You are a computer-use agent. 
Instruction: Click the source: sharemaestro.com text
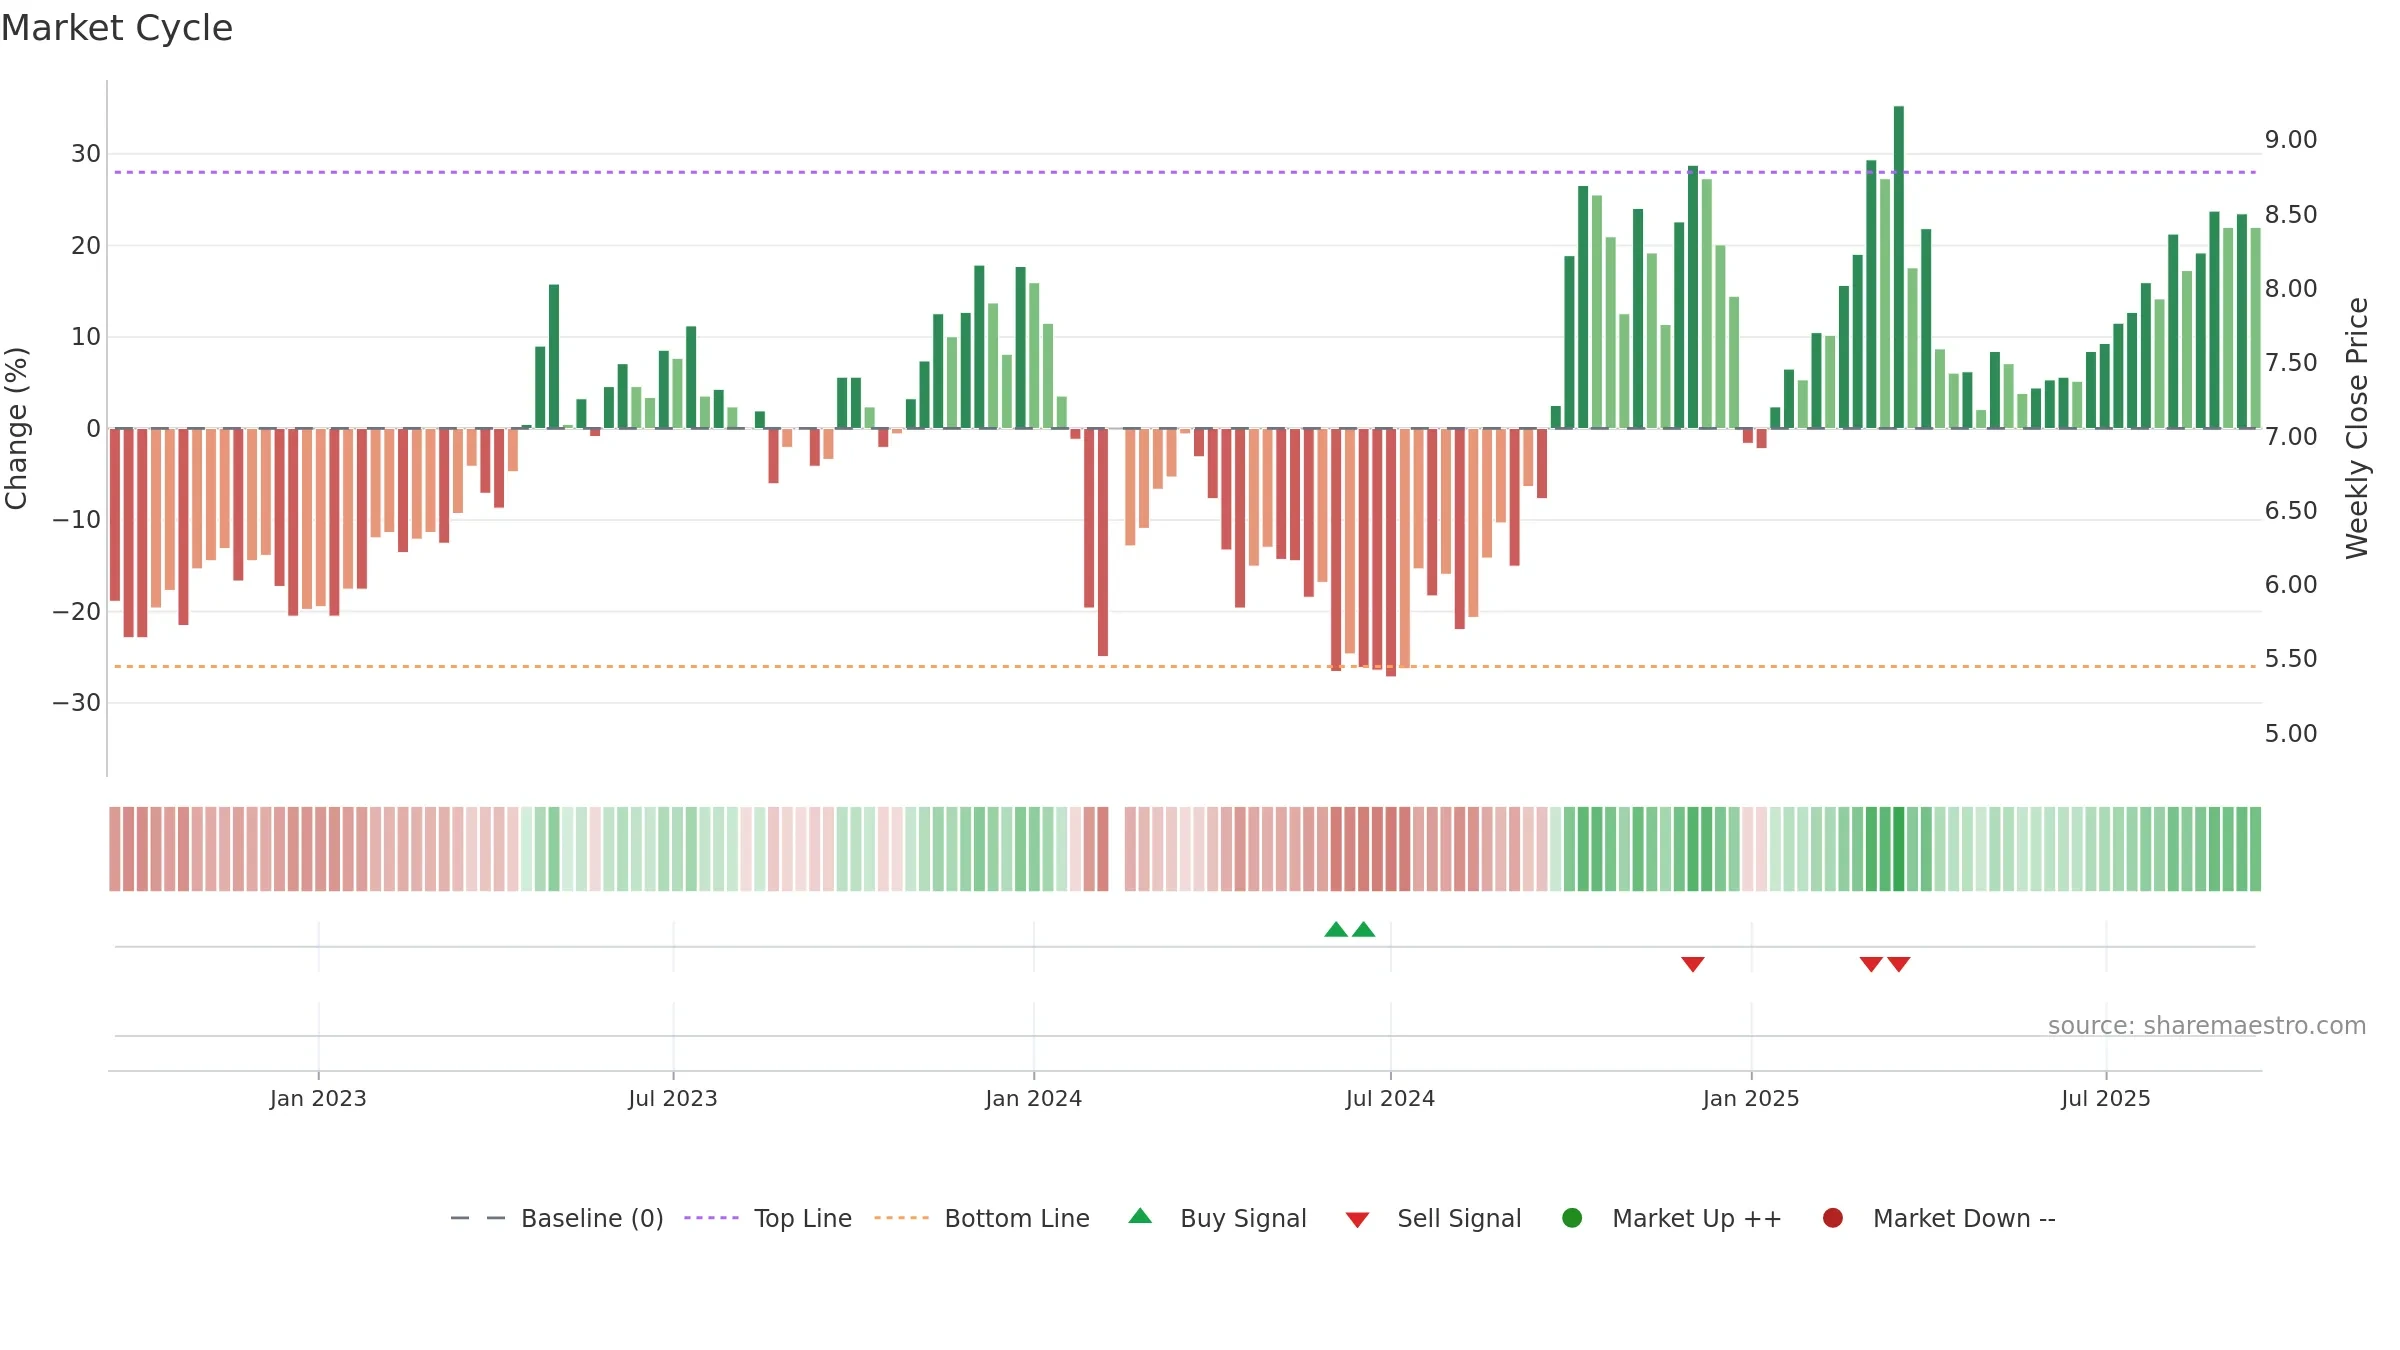[2207, 1026]
